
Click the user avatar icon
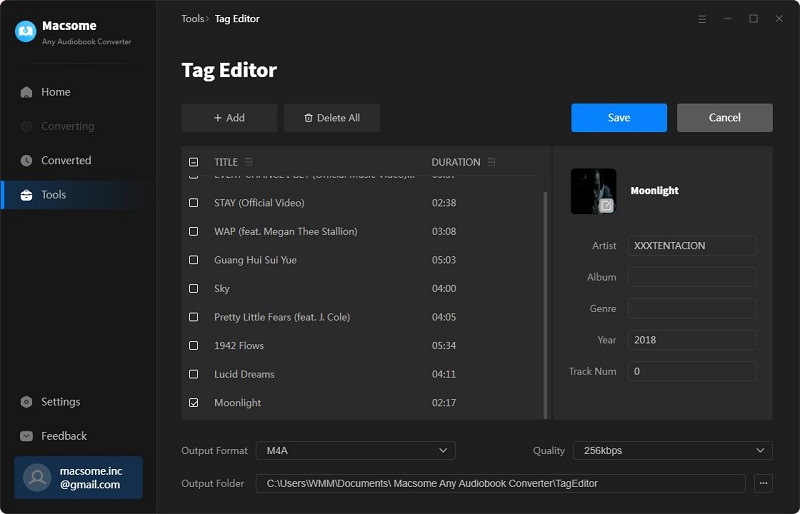(37, 477)
